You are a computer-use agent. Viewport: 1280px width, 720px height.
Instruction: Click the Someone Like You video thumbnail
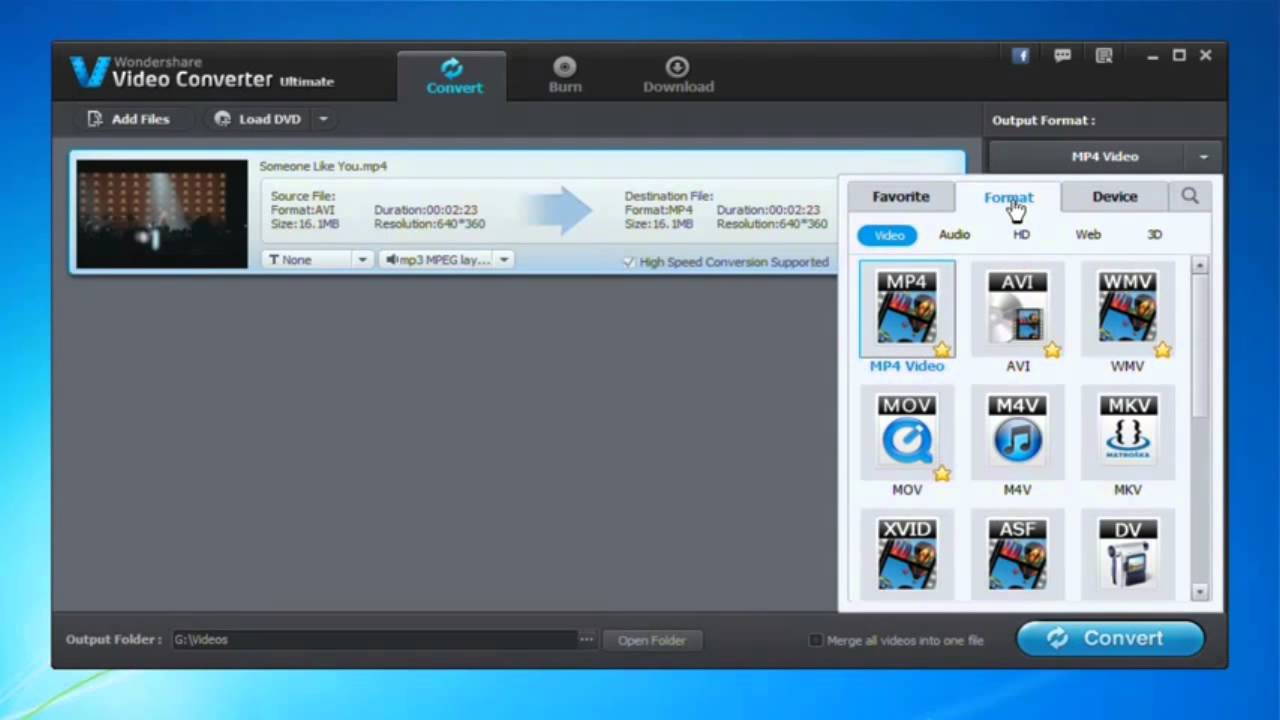(162, 214)
